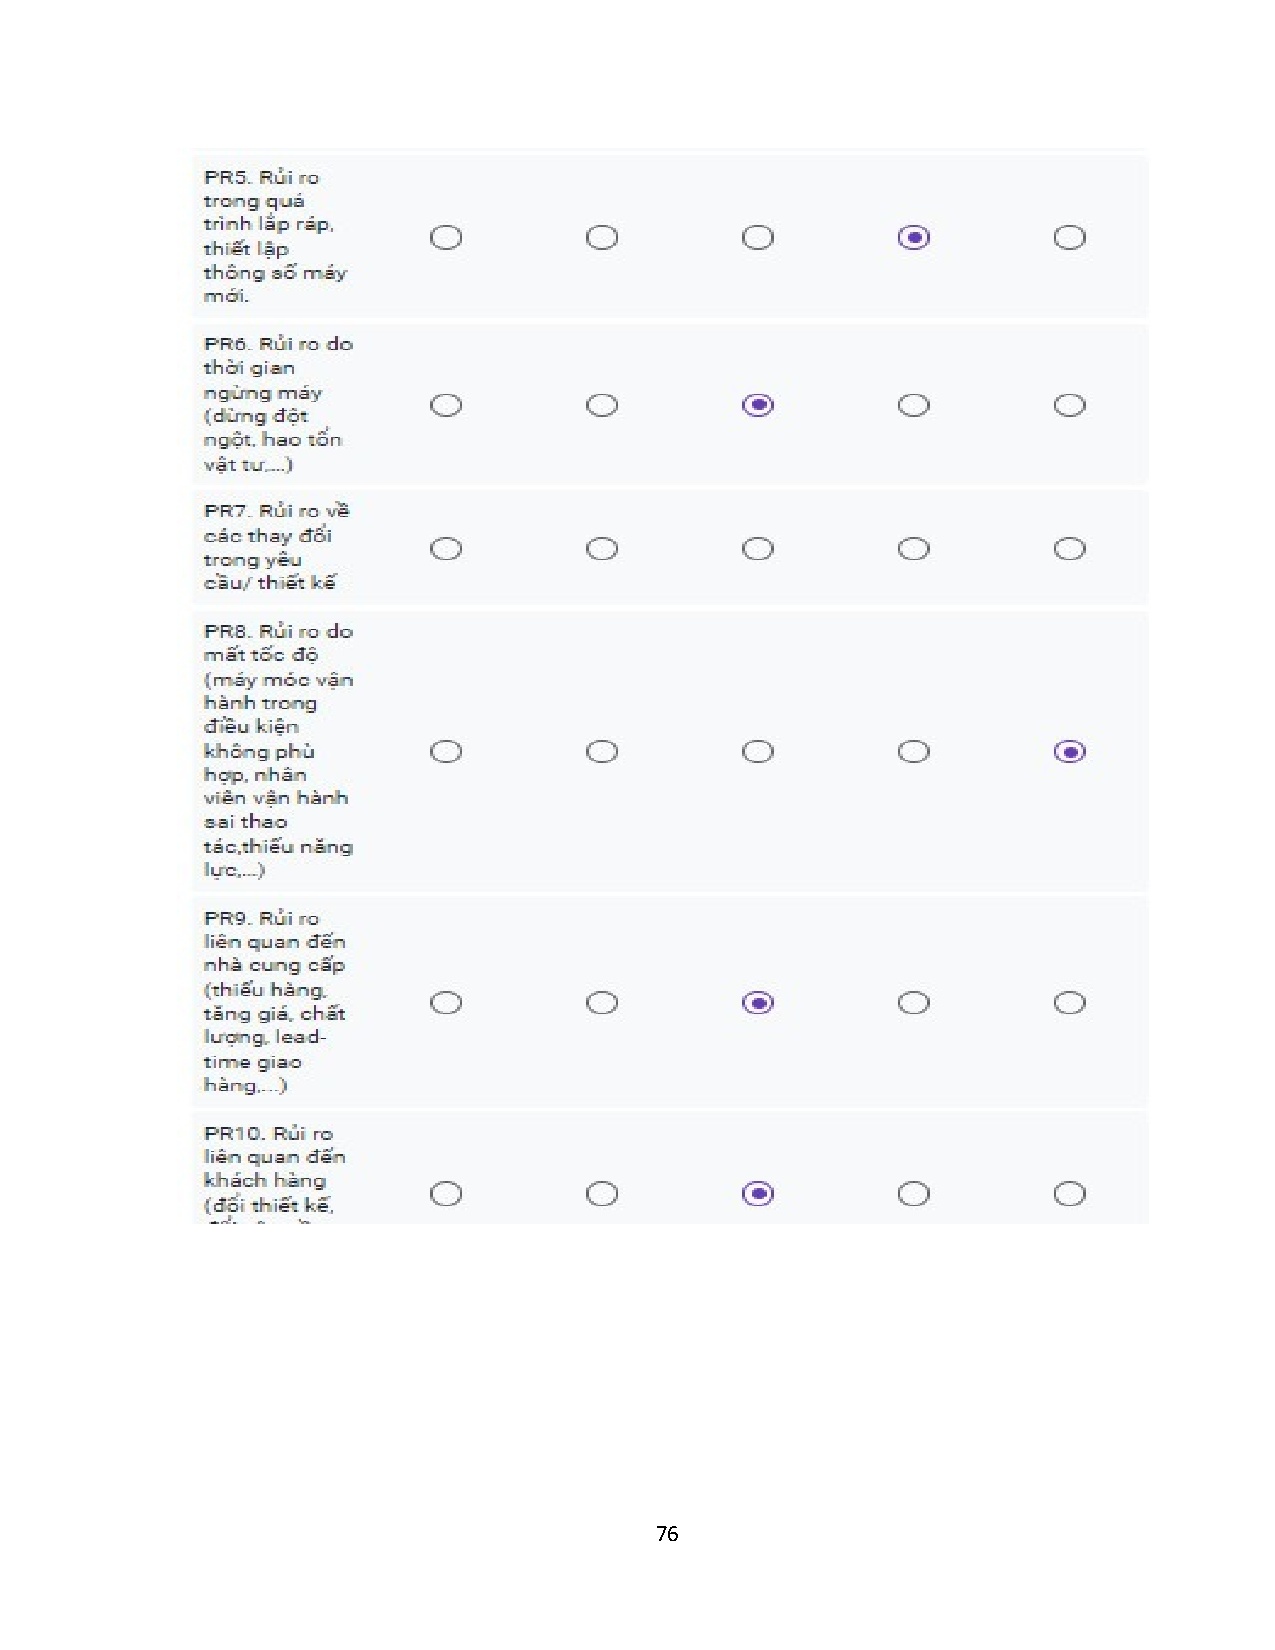Select the fifth radio option for PR5

(1069, 238)
